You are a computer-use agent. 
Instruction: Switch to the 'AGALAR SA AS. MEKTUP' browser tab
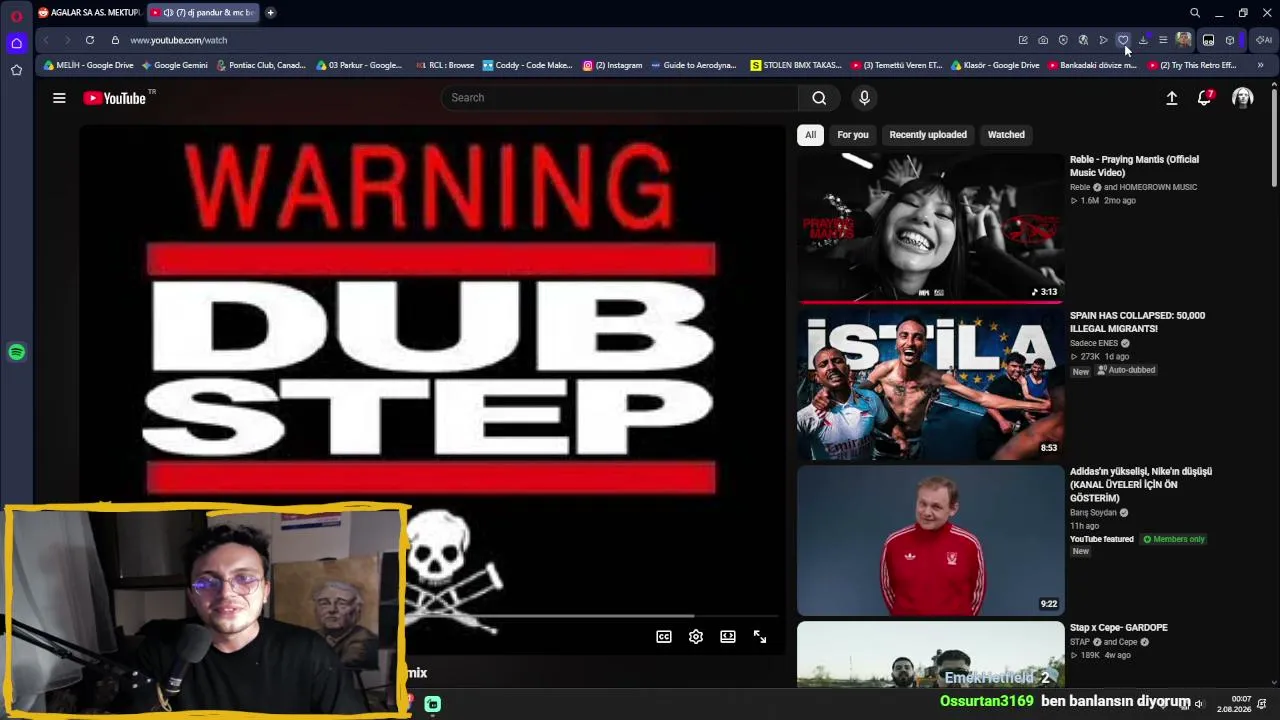(89, 13)
